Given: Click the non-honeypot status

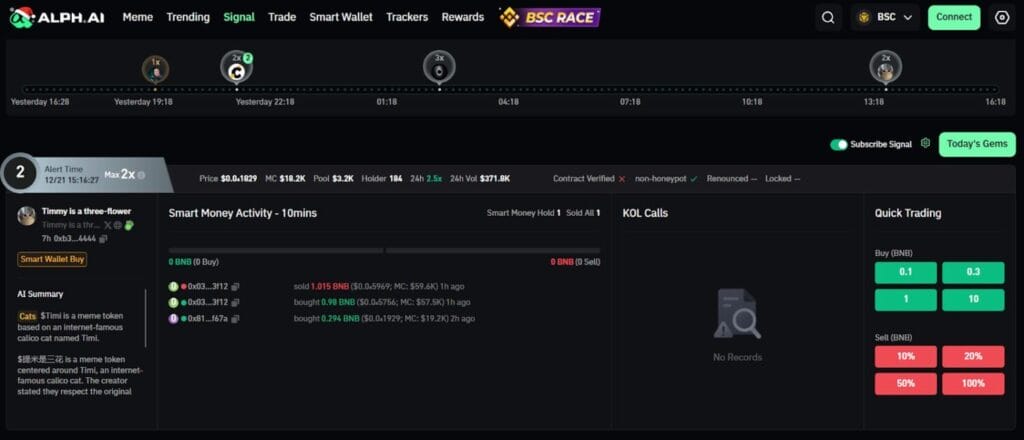Looking at the screenshot, I should pos(666,179).
